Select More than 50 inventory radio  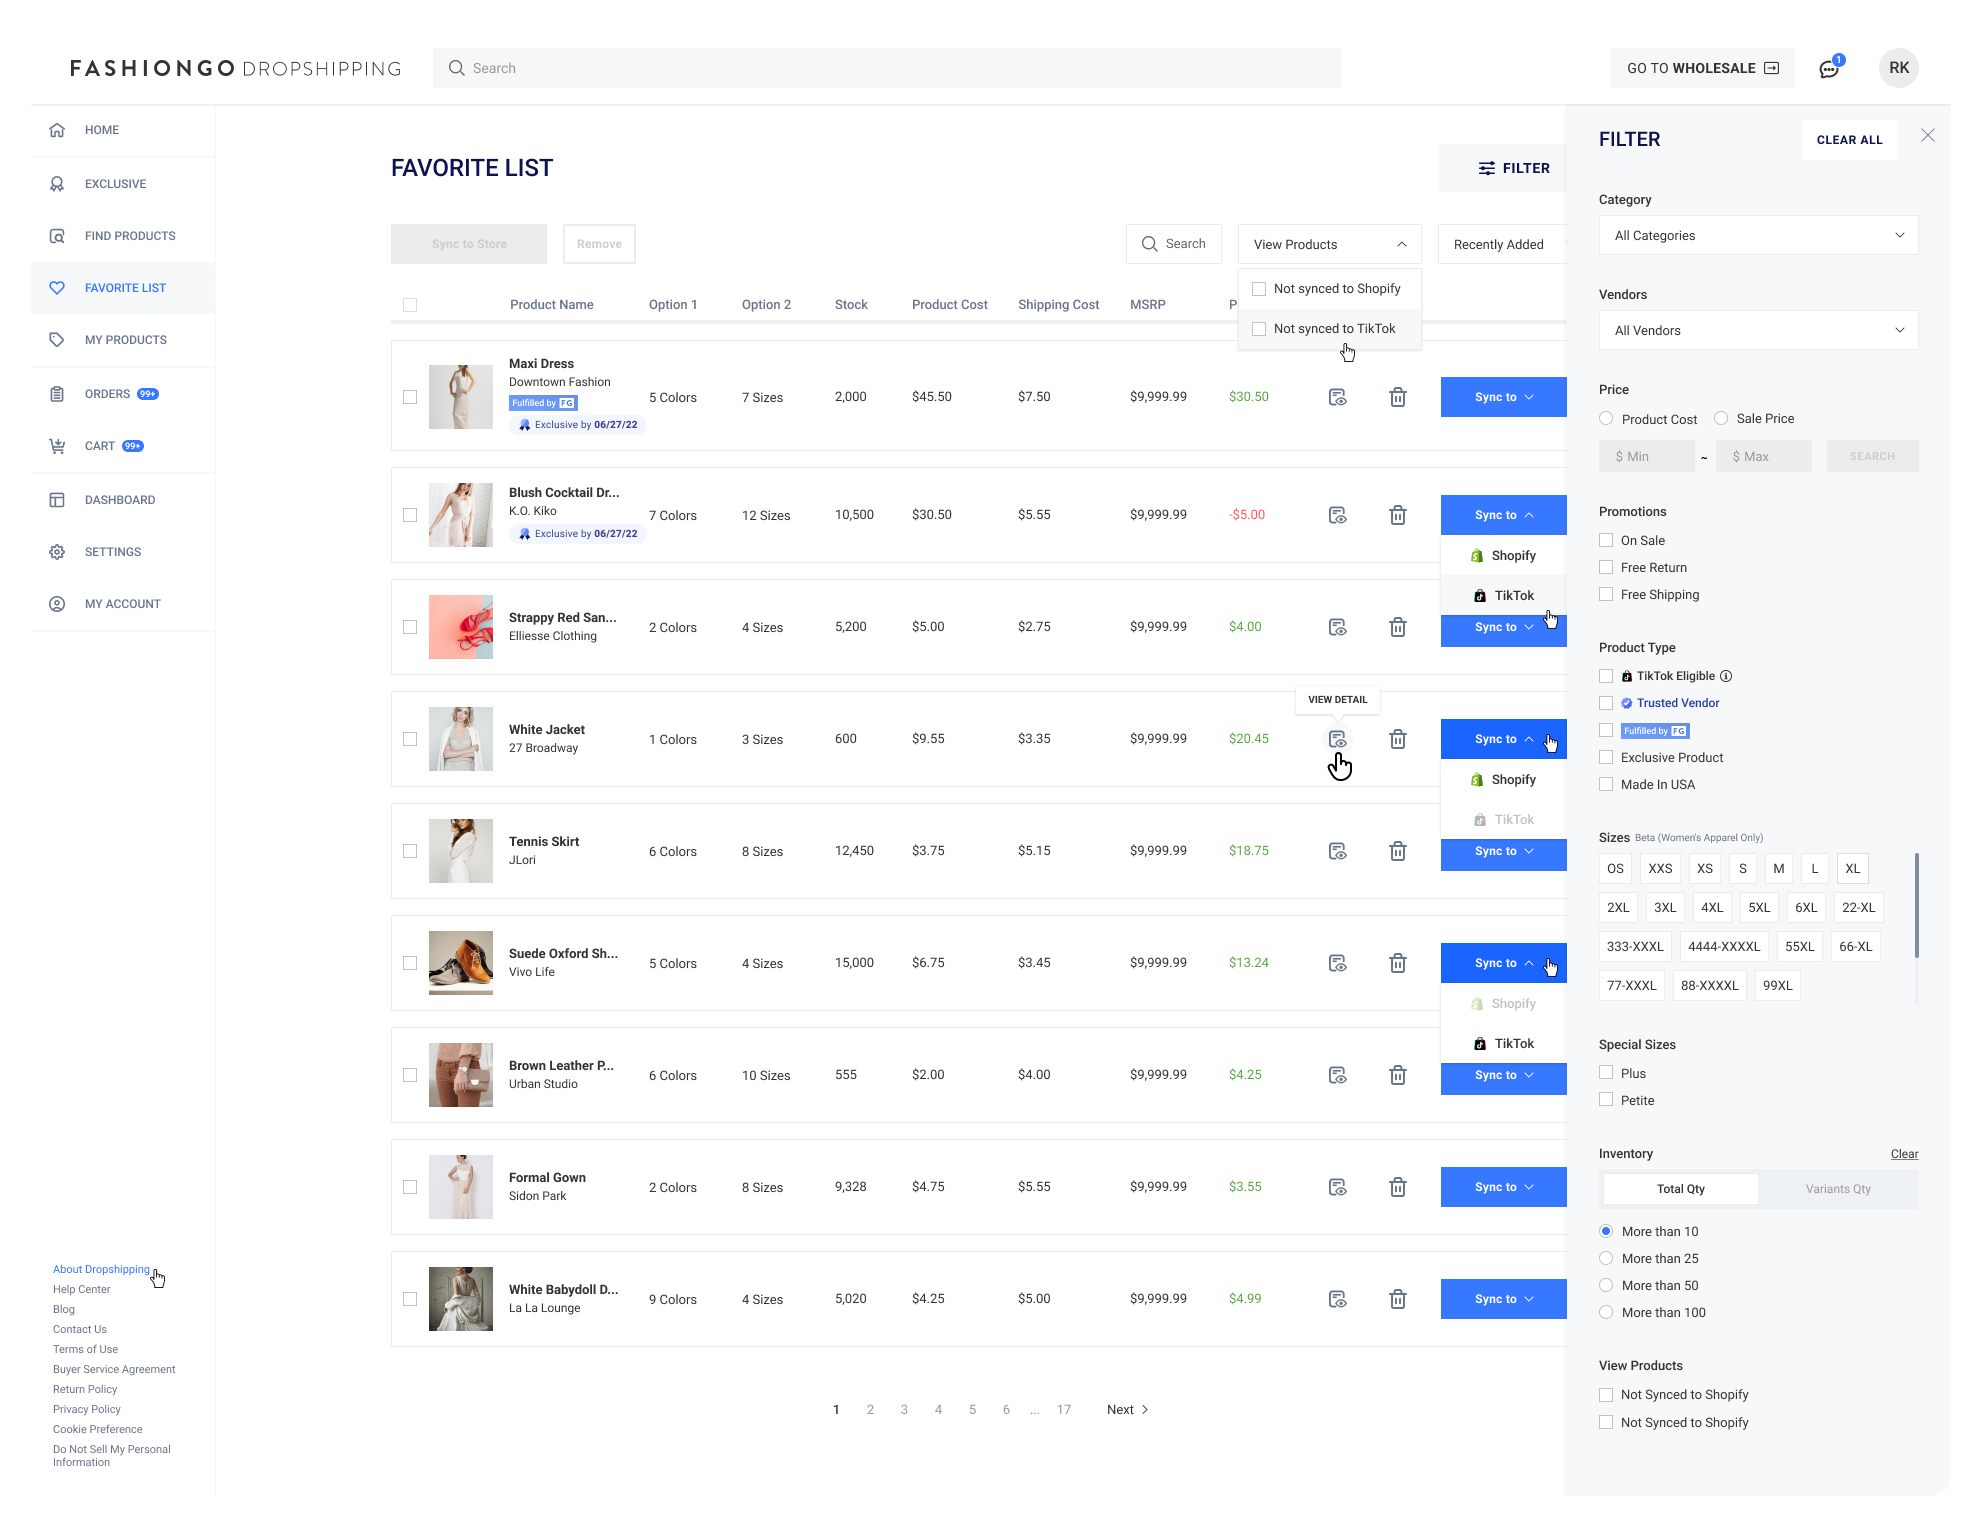[x=1606, y=1285]
